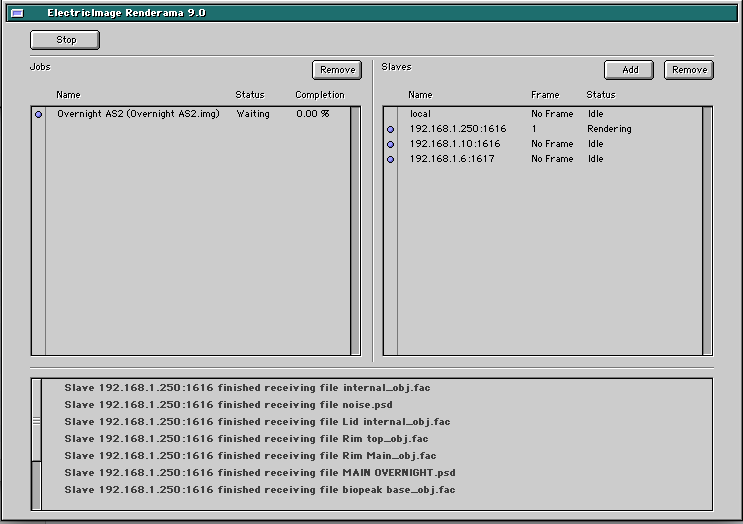
Task: Click the blue status dot of Overnight AS2 job
Action: (39, 115)
